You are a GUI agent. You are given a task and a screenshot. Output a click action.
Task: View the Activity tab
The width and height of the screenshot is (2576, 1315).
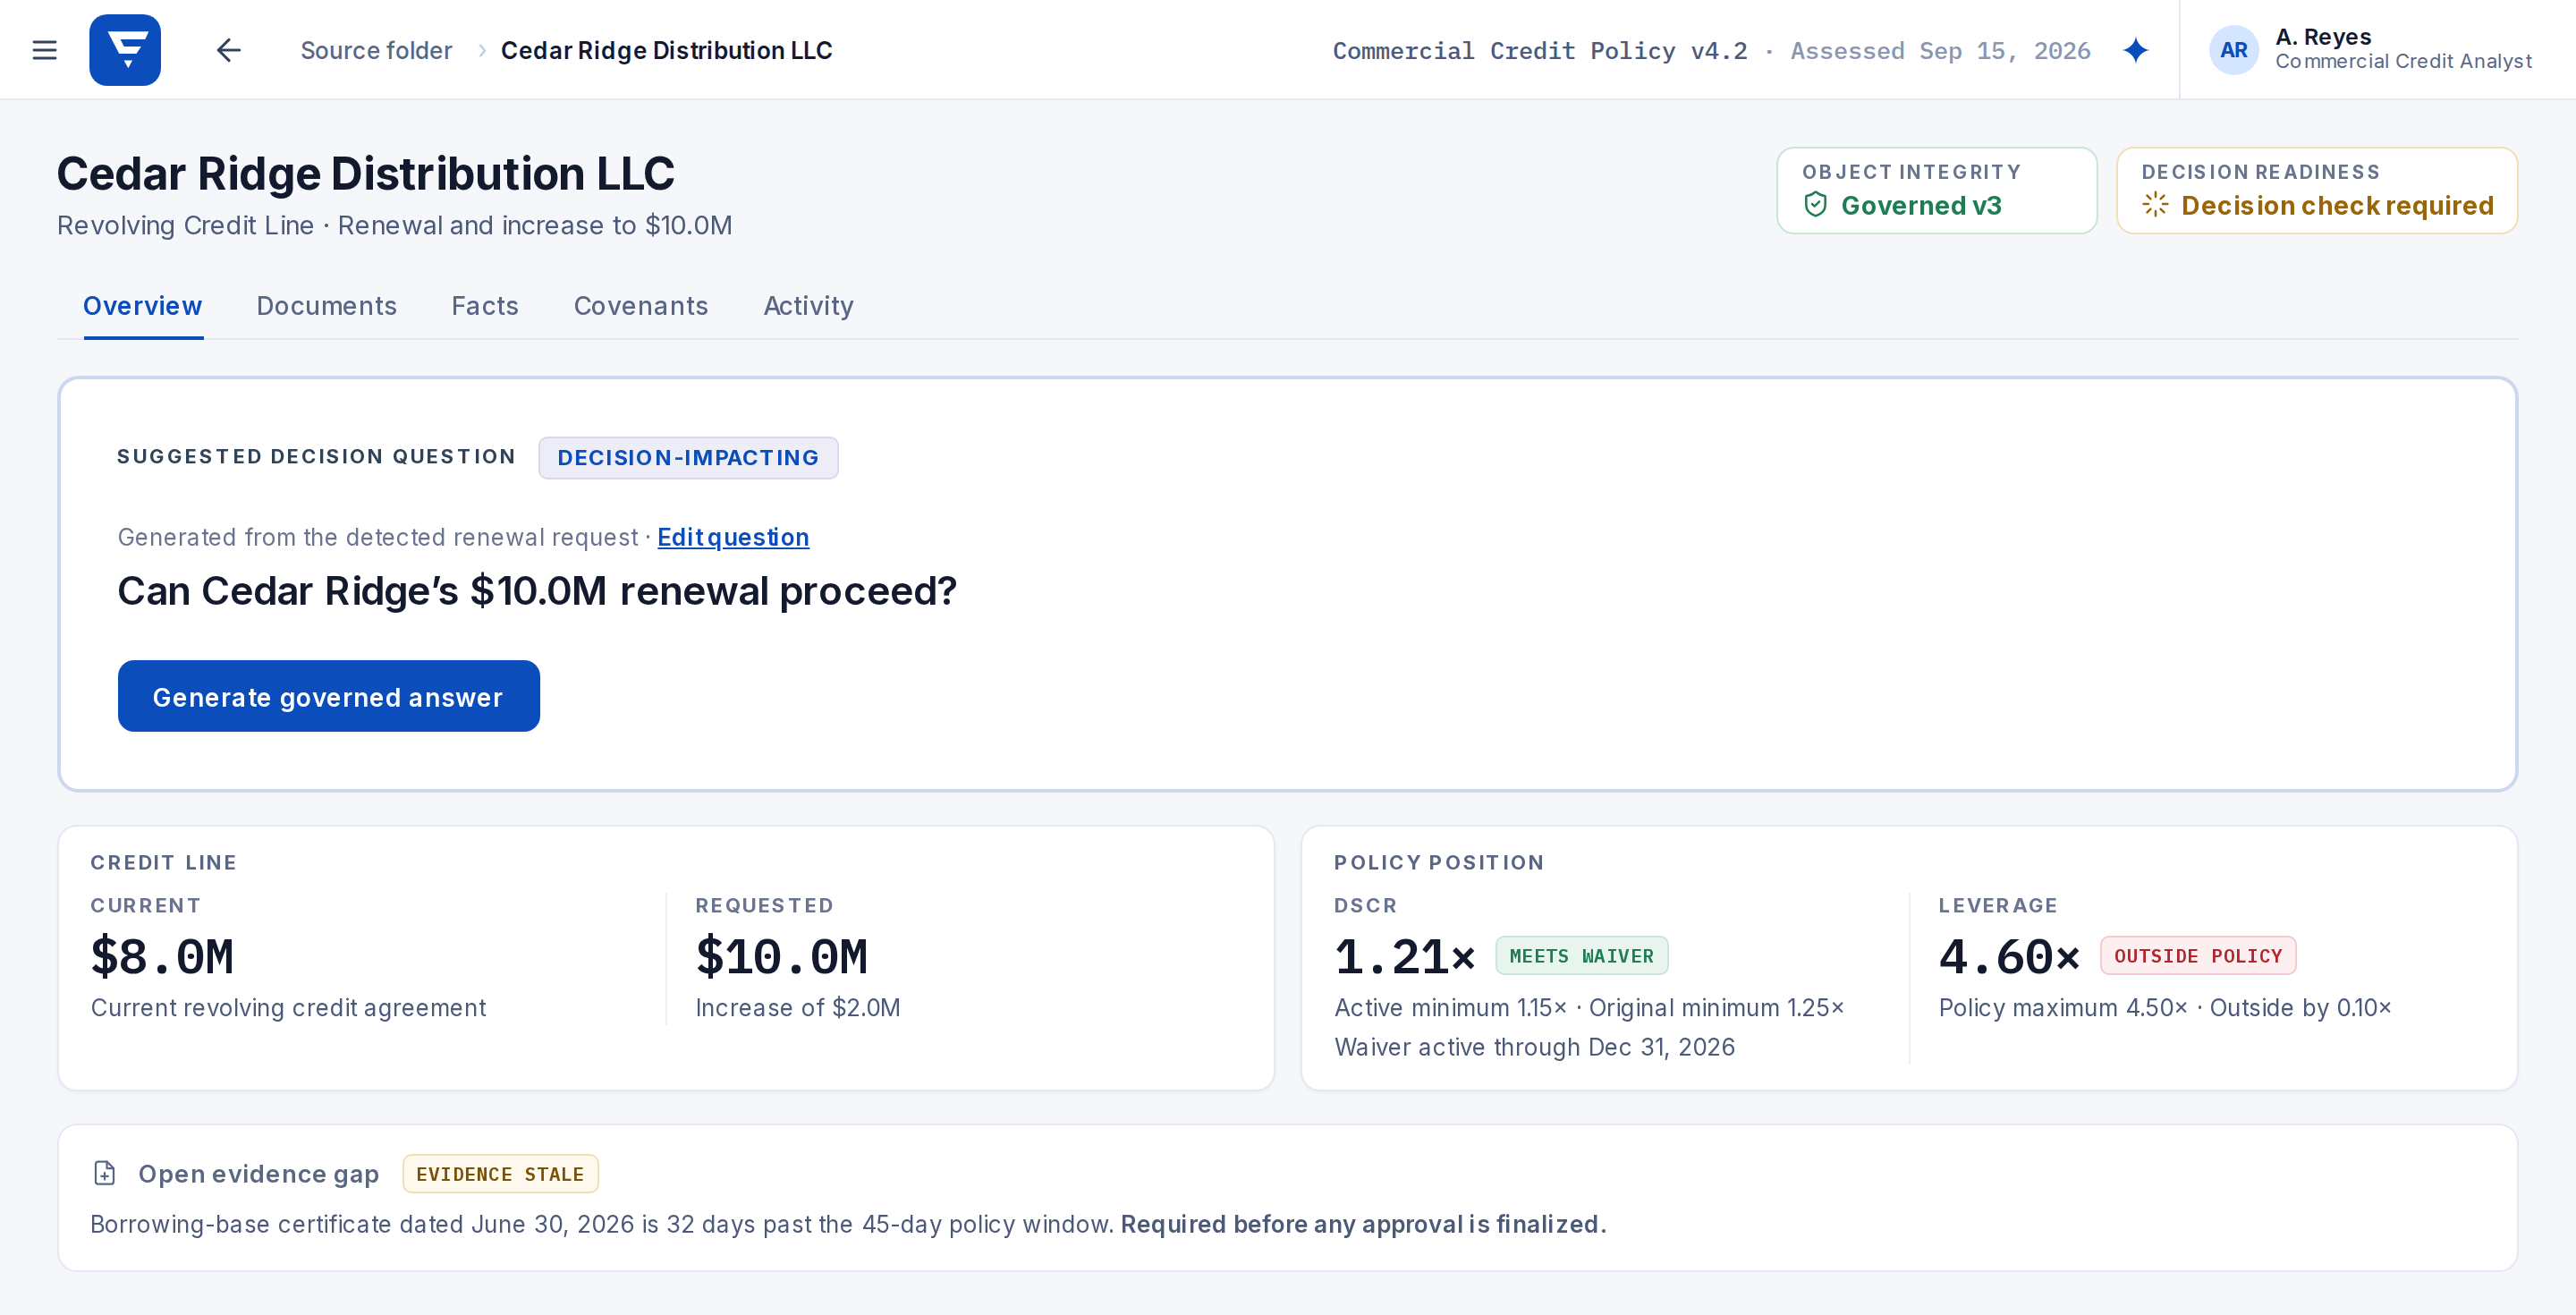click(808, 306)
